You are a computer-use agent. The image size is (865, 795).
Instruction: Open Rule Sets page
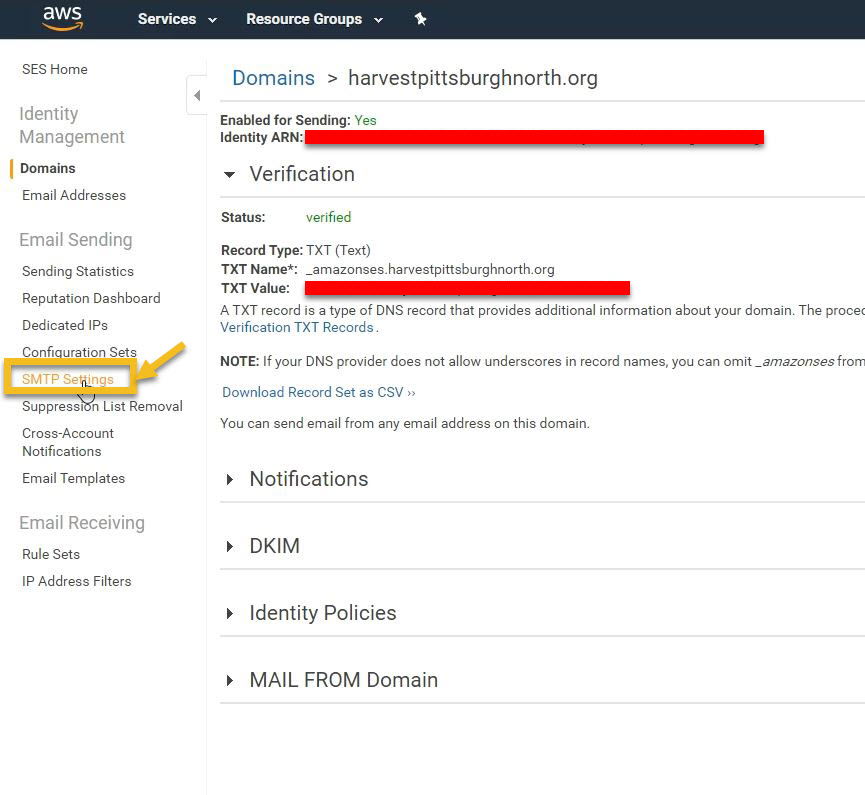click(51, 554)
